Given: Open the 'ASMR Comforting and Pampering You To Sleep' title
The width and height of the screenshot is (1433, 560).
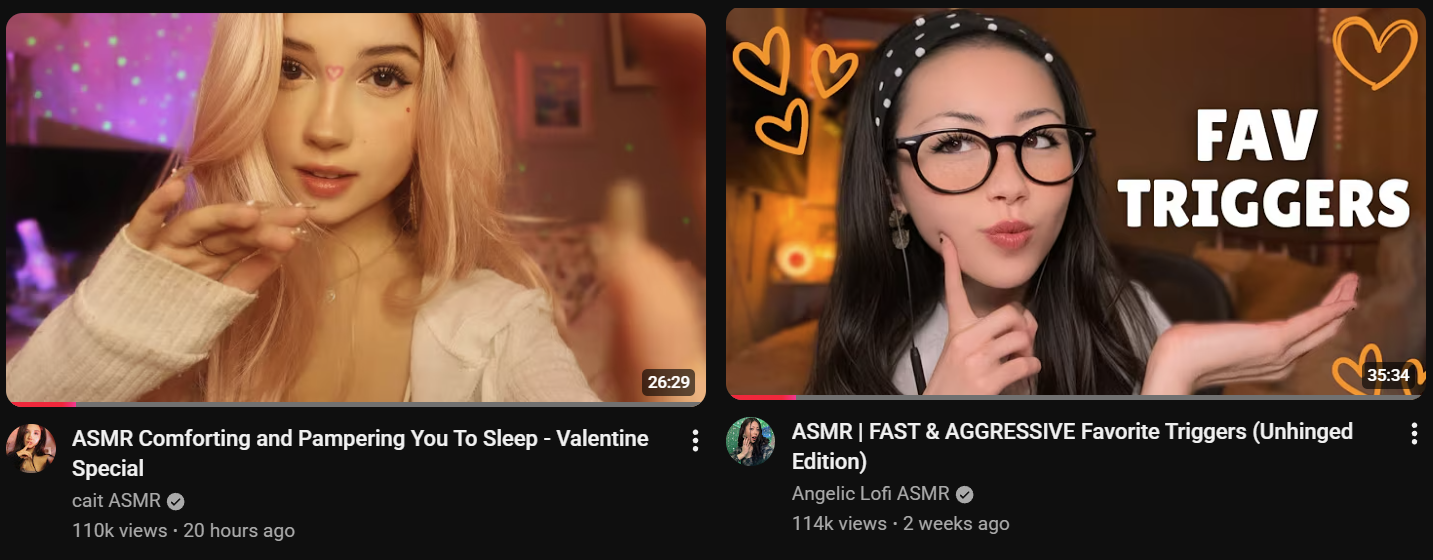Looking at the screenshot, I should click(360, 453).
